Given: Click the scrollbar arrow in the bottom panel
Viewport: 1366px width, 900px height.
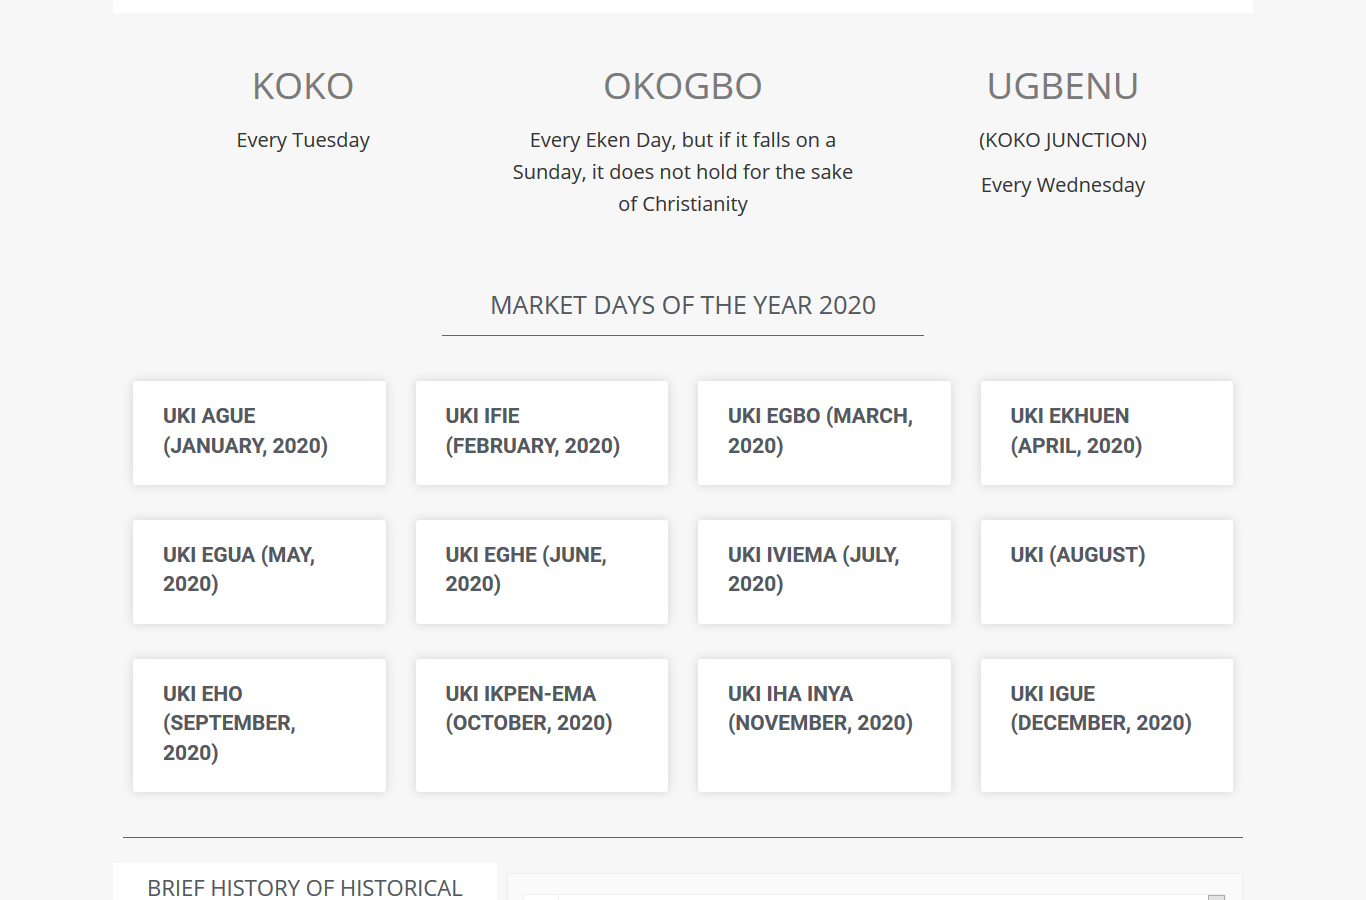Looking at the screenshot, I should (1216, 896).
